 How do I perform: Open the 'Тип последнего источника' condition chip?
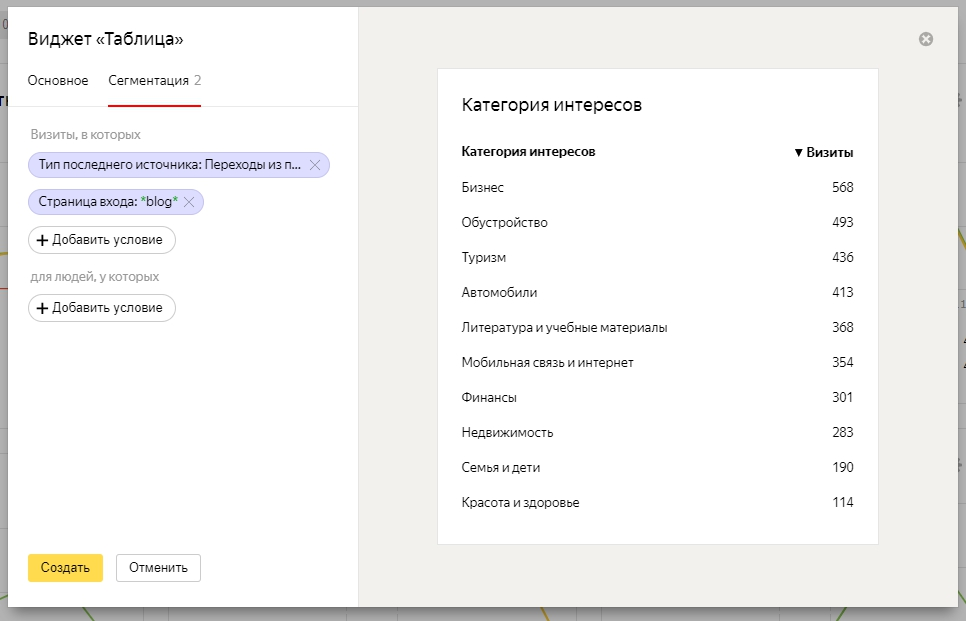[x=168, y=165]
